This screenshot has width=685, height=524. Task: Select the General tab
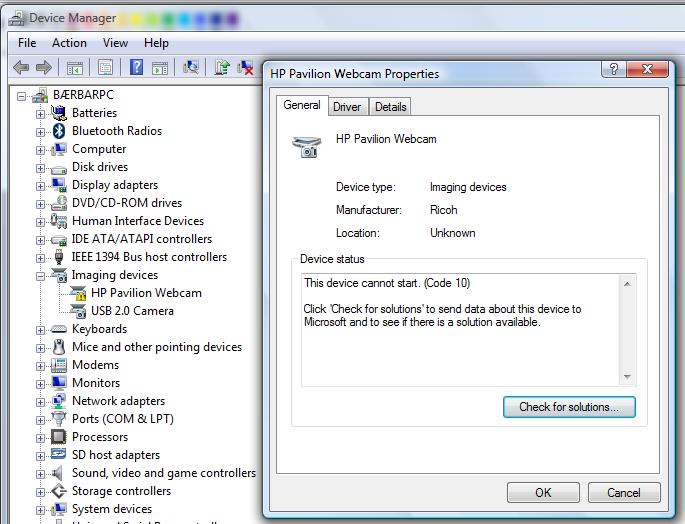coord(302,105)
